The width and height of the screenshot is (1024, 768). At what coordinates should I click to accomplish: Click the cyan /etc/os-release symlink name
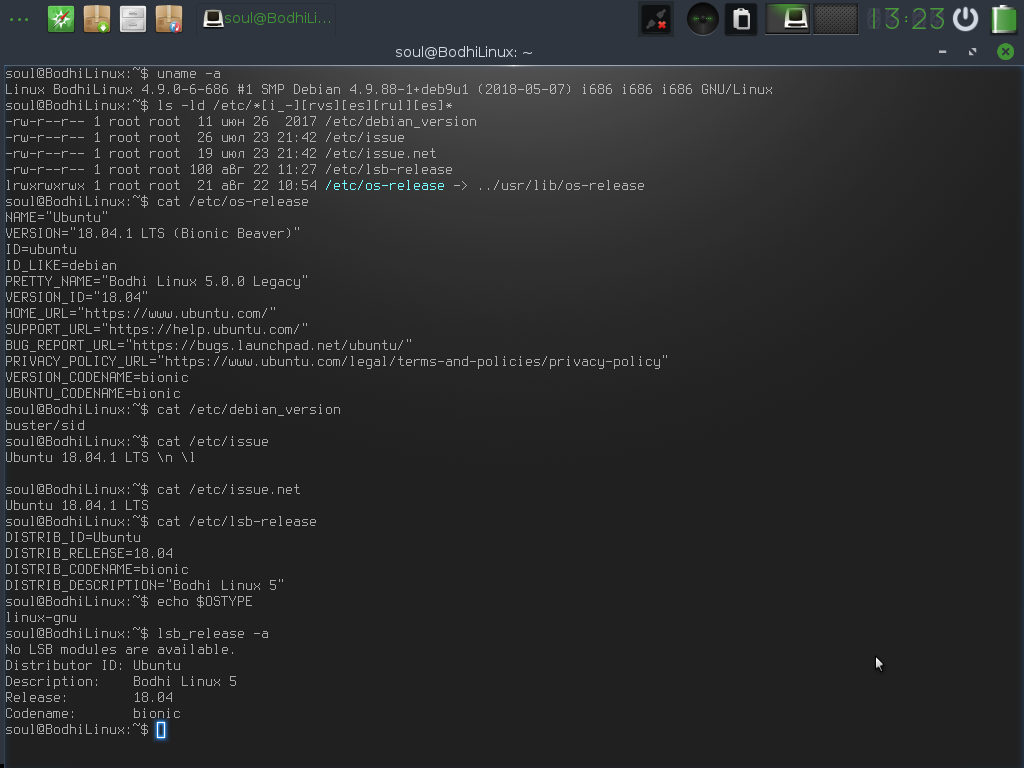pyautogui.click(x=385, y=185)
